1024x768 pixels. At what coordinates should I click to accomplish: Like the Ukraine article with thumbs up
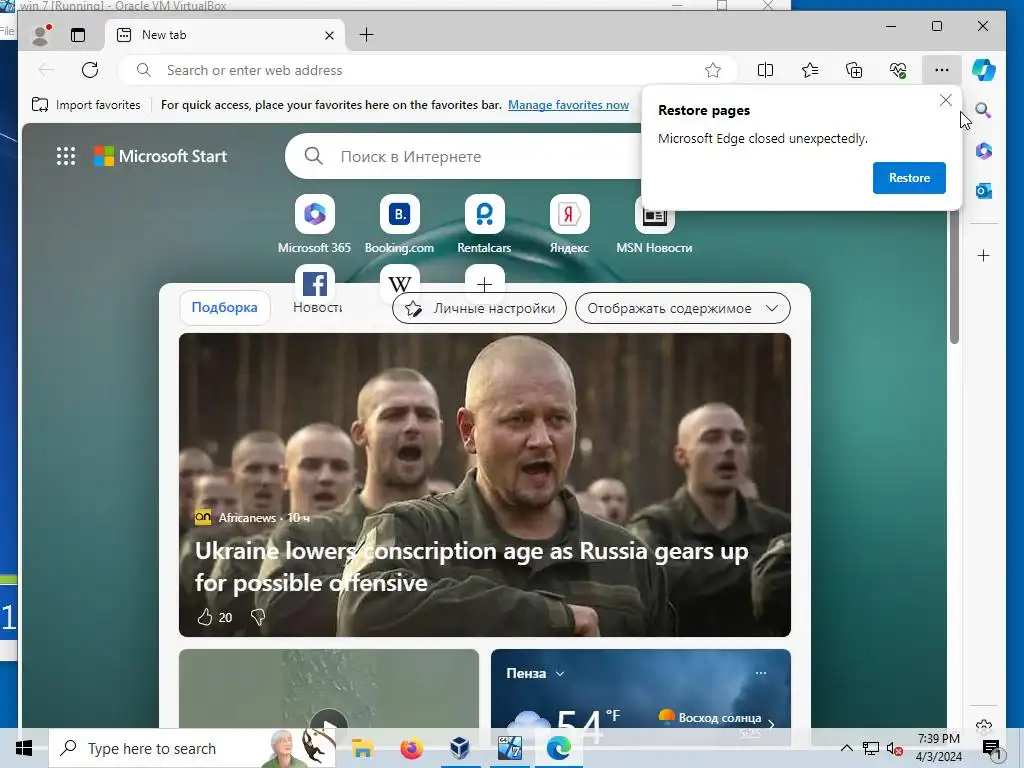click(x=204, y=617)
